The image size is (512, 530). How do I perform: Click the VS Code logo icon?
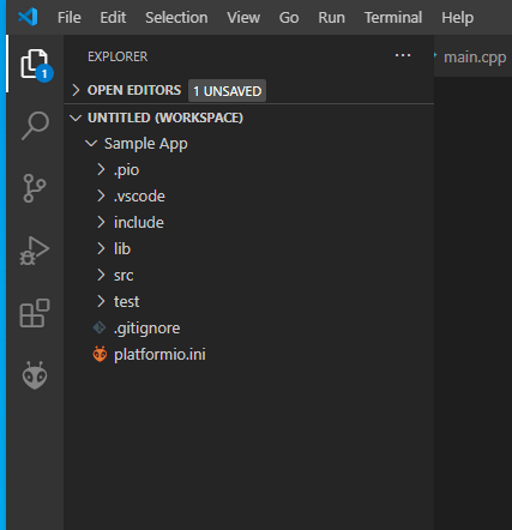[28, 17]
